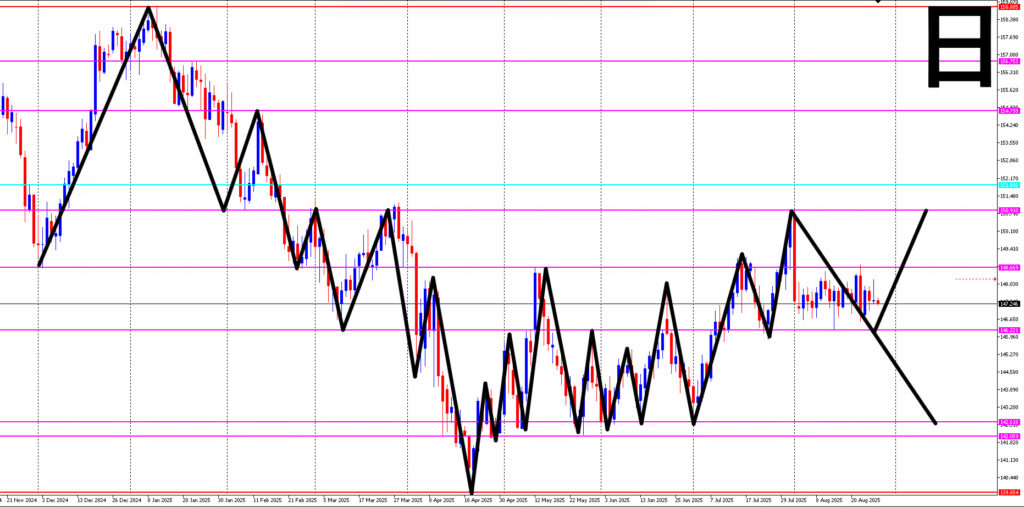This screenshot has height=507, width=1024.
Task: Click the black 147.246 current price tag
Action: (1009, 303)
